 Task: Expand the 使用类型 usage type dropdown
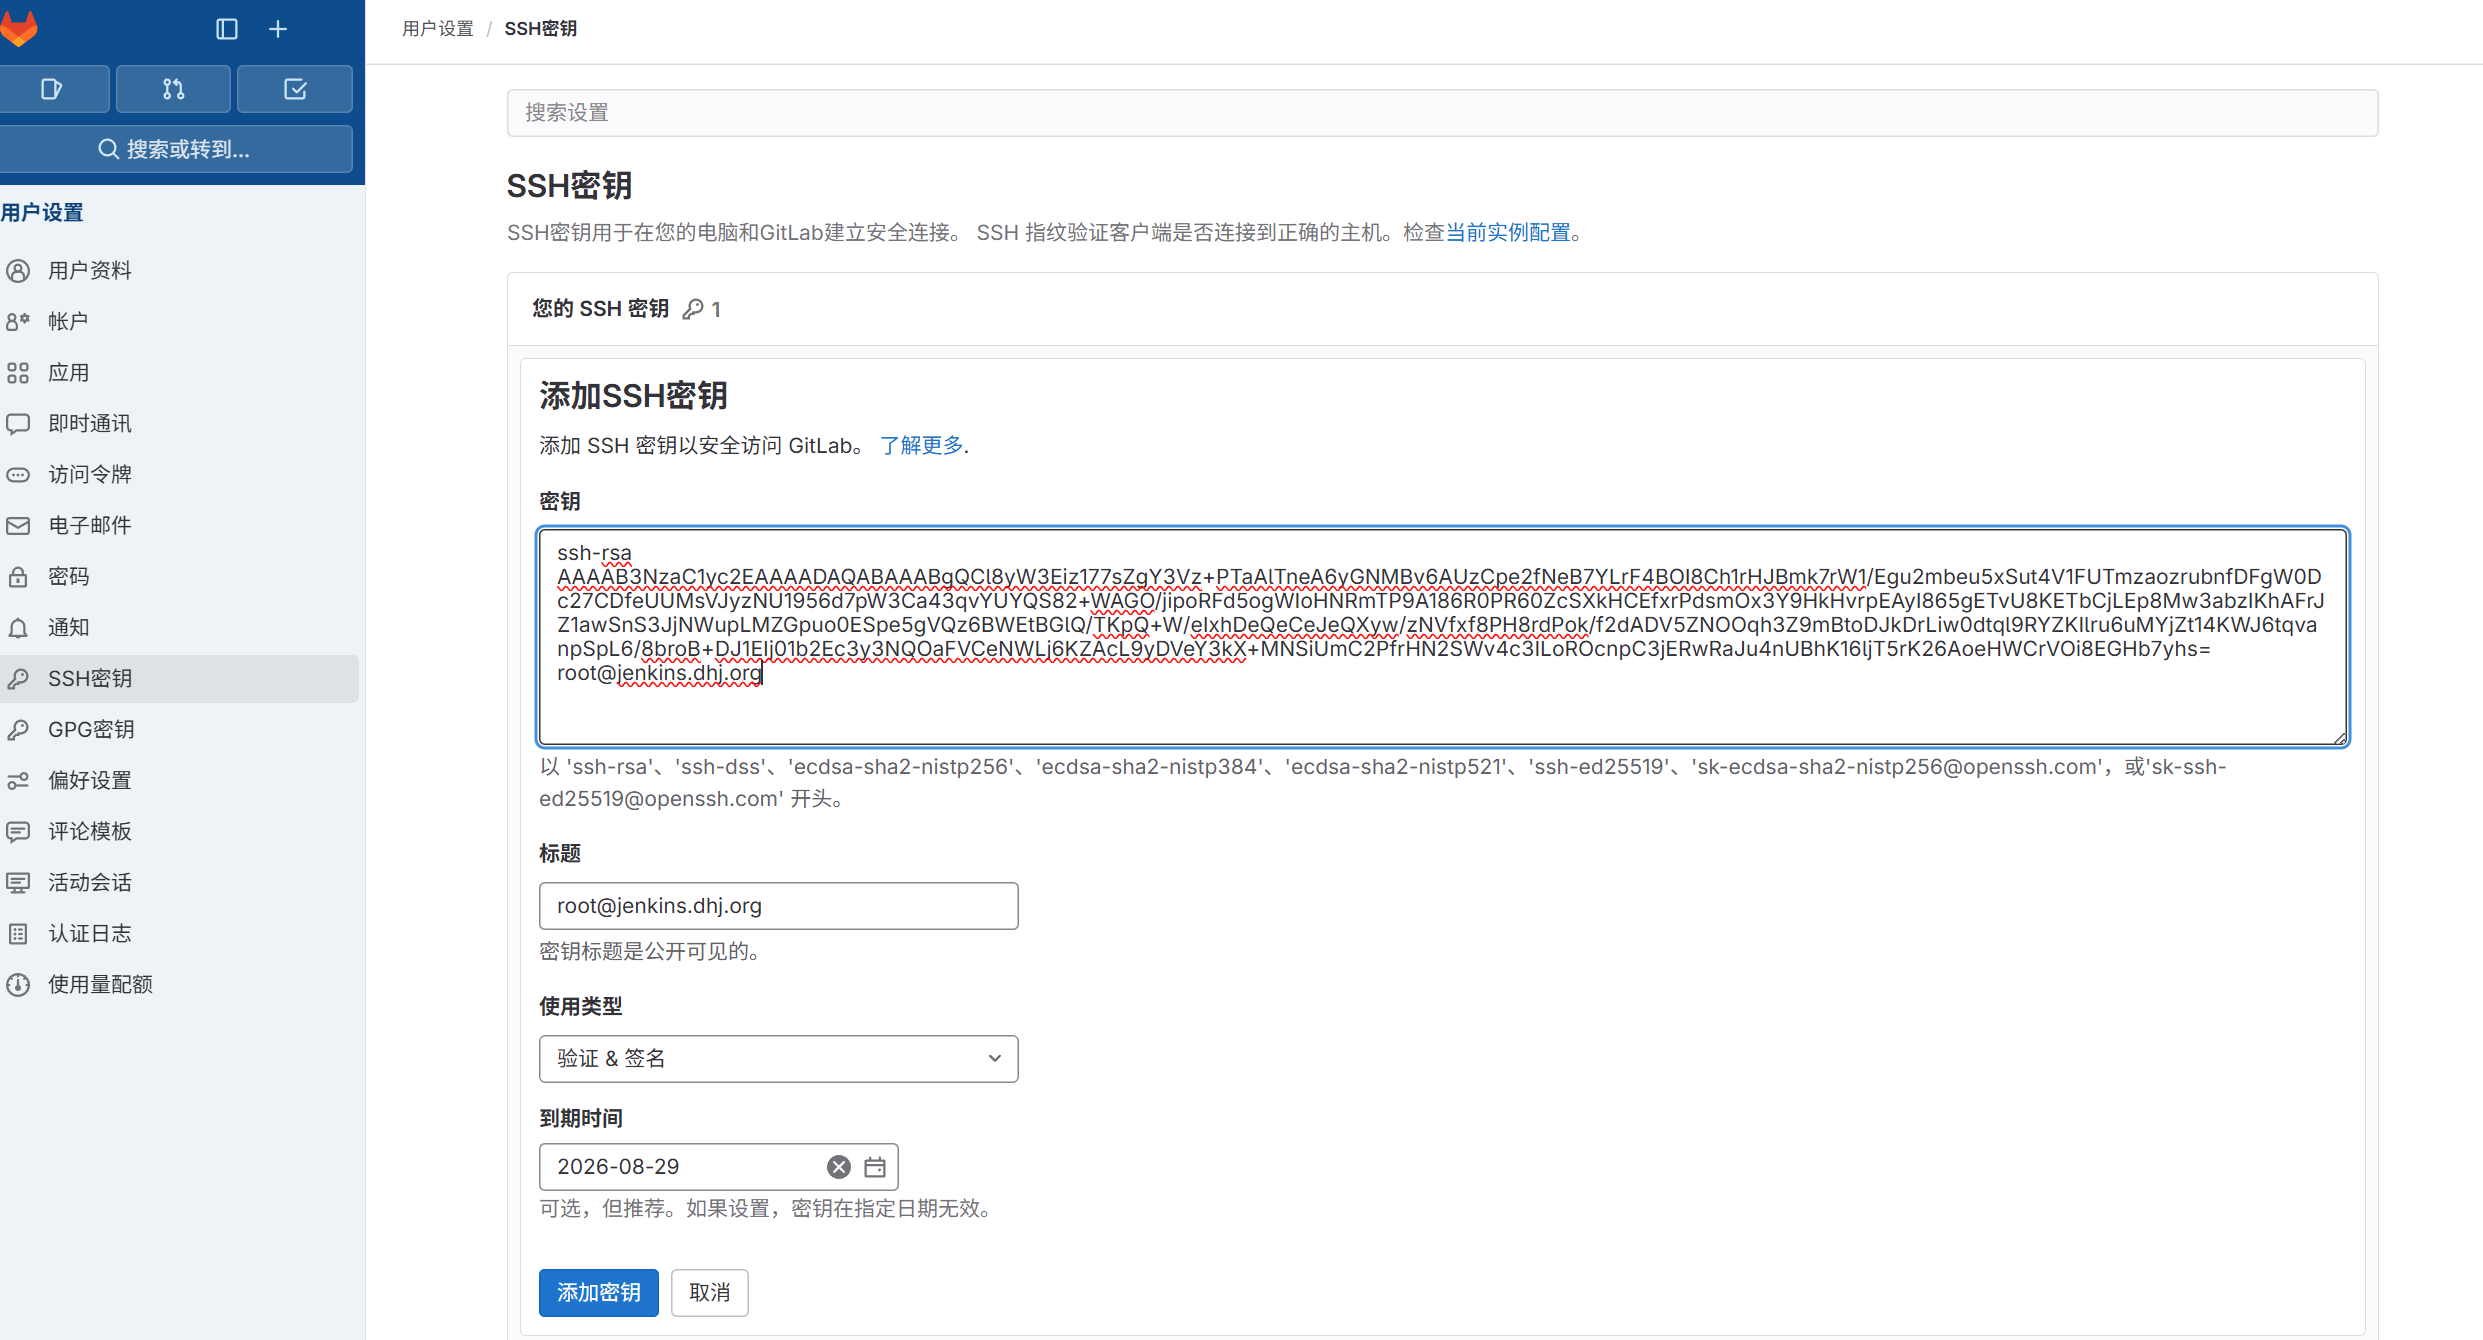pyautogui.click(x=778, y=1059)
